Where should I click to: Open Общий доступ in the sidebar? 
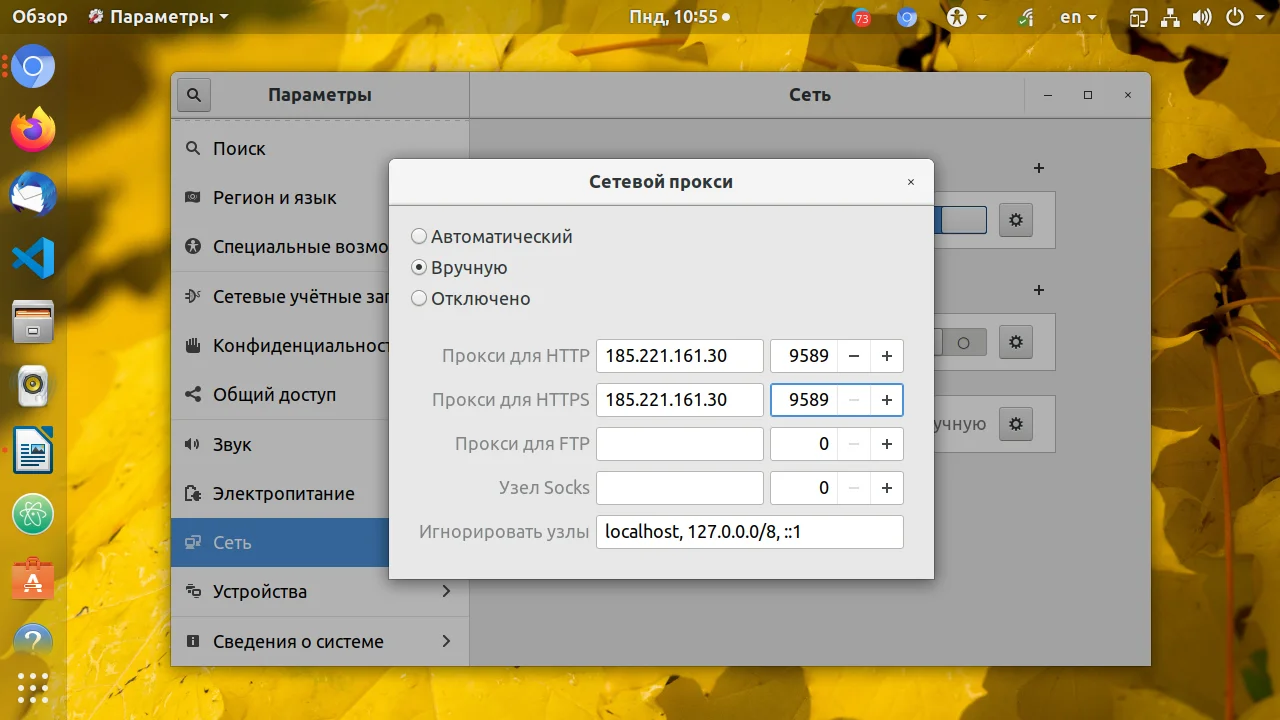click(x=280, y=395)
